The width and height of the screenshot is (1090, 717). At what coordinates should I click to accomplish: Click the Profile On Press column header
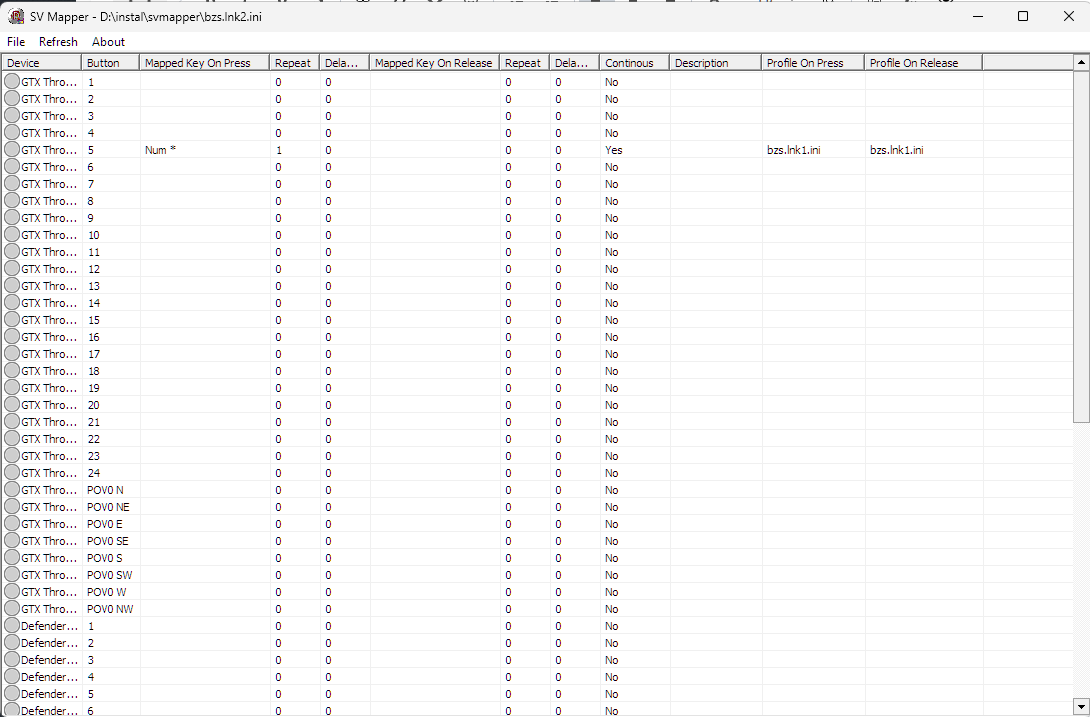(813, 63)
